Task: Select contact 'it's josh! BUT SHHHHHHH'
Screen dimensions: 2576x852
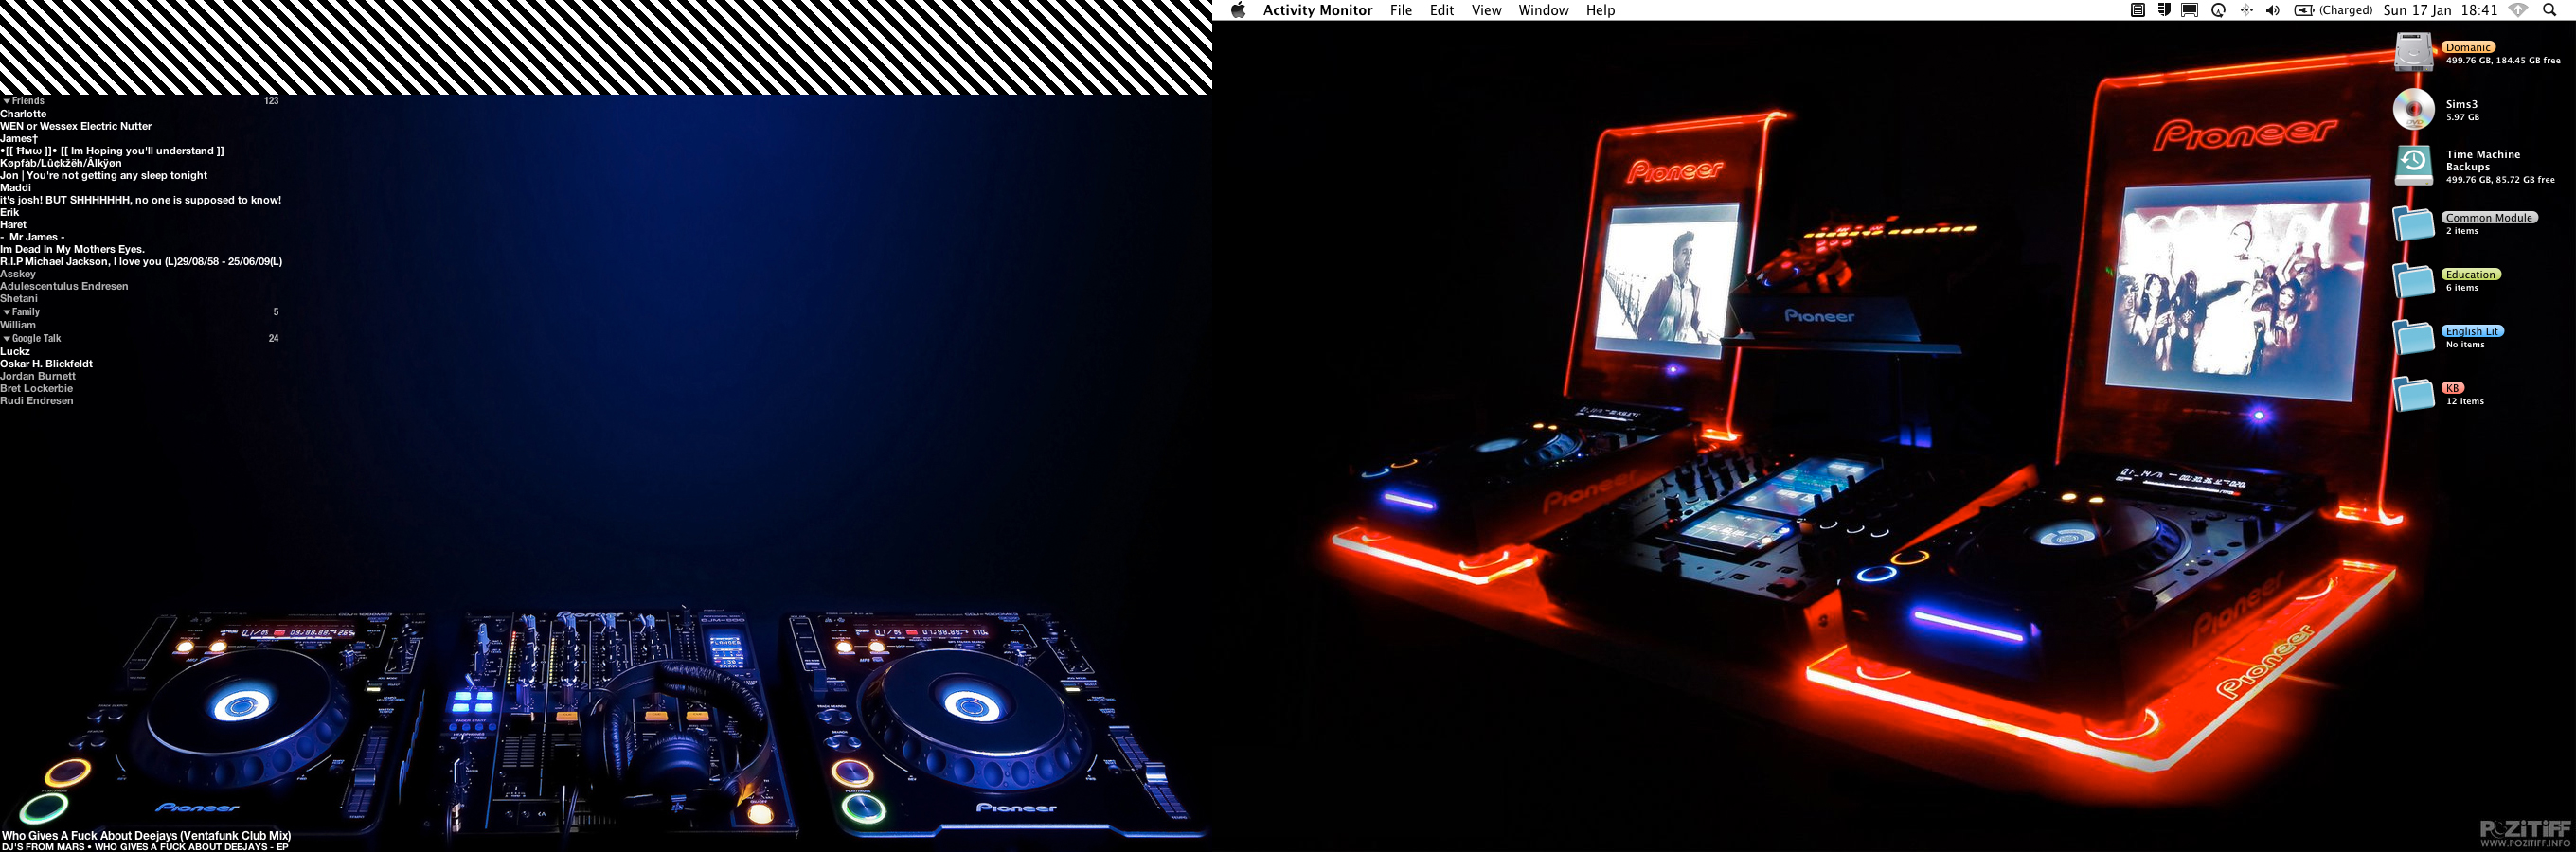Action: coord(141,200)
